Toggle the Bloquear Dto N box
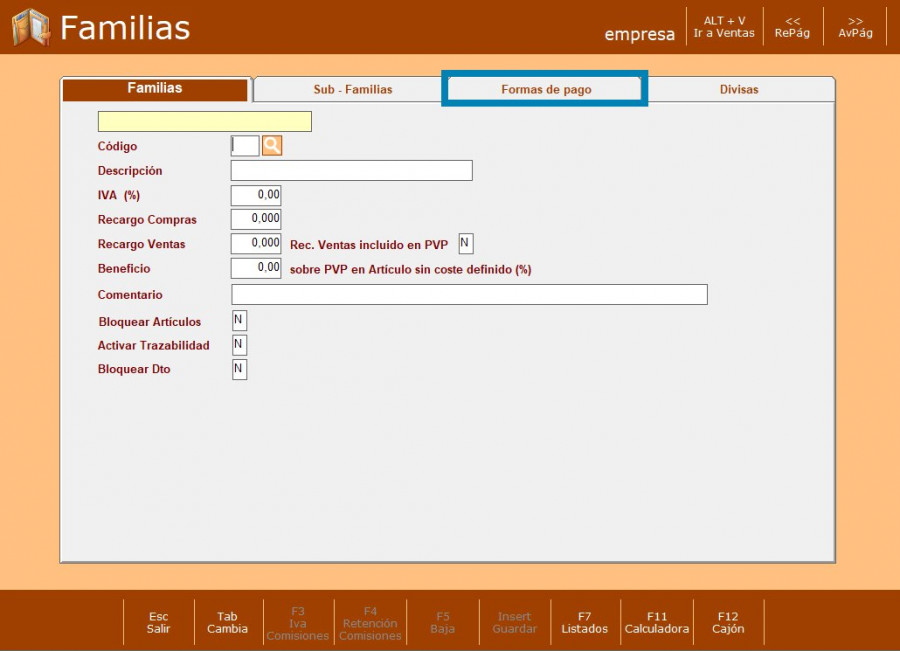This screenshot has width=900, height=651. [239, 369]
